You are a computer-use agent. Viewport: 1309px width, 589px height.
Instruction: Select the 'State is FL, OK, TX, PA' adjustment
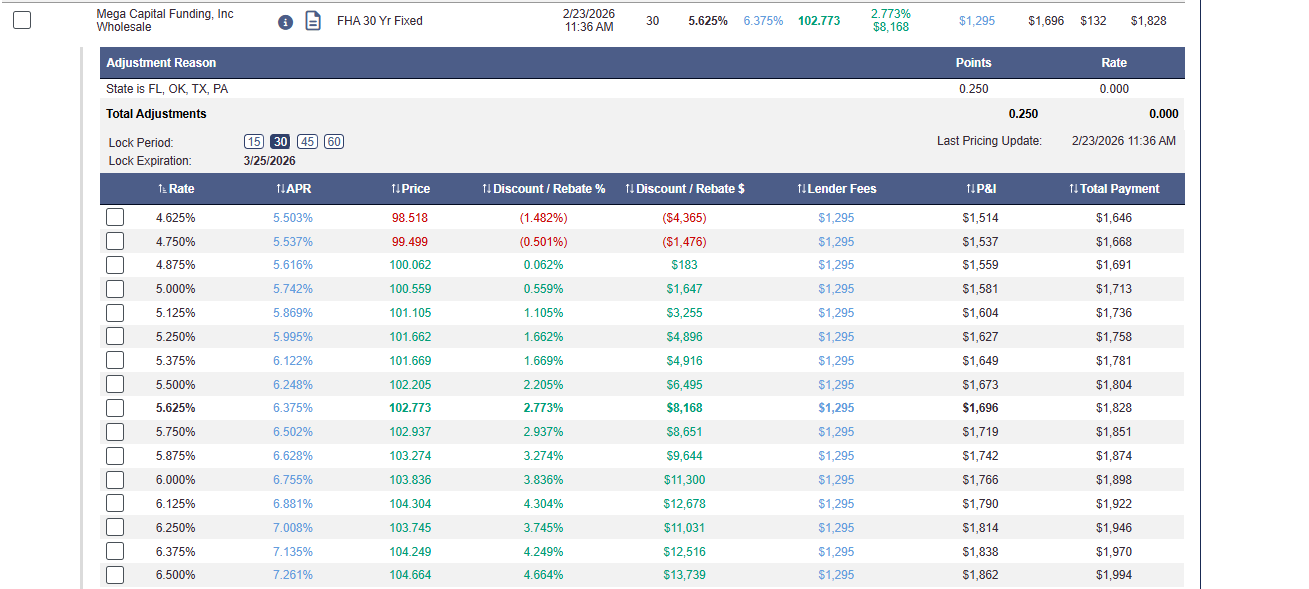tap(167, 89)
